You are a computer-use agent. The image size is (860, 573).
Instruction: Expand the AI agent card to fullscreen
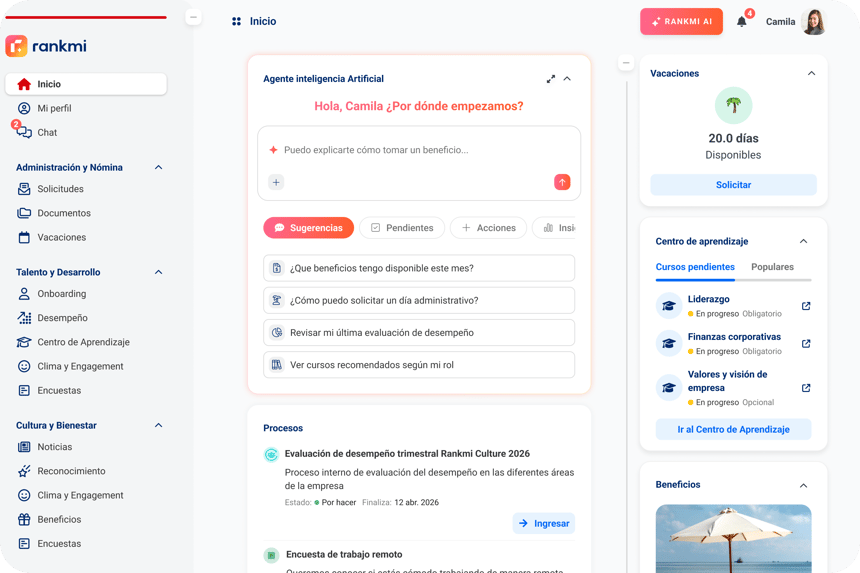tap(551, 79)
